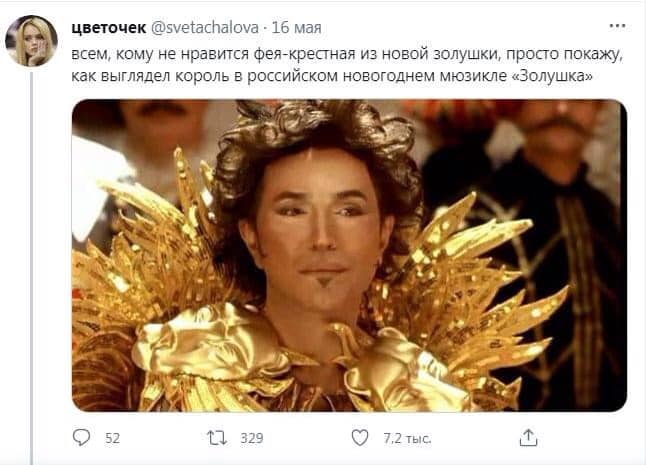View the 329 retweets count
This screenshot has width=646, height=465.
coord(252,438)
